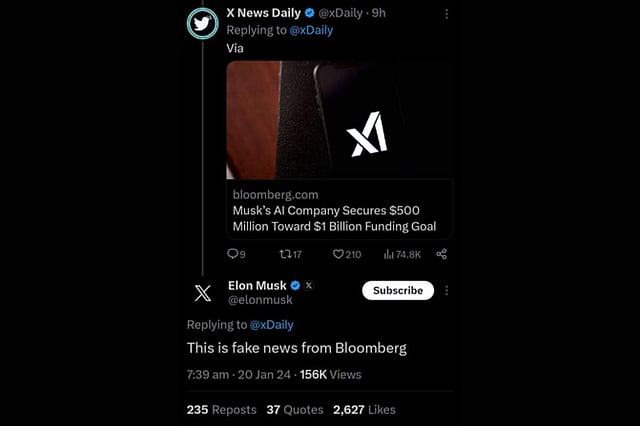Screen dimensions: 640x426
Task: Open the Bloomberg article headline card
Action: click(x=338, y=210)
